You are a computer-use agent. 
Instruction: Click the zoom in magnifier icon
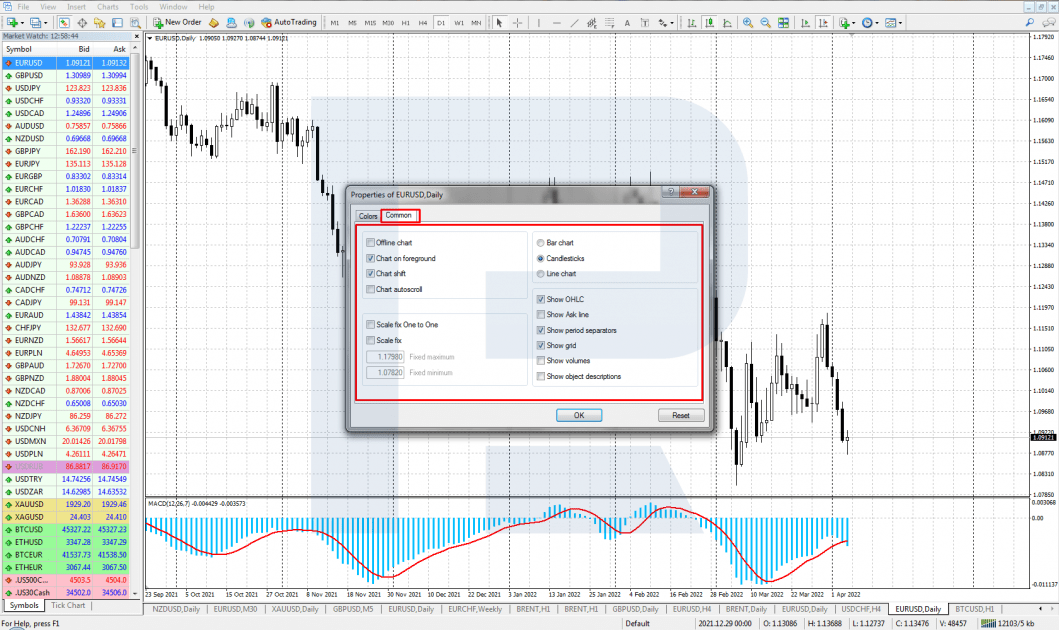coord(748,22)
